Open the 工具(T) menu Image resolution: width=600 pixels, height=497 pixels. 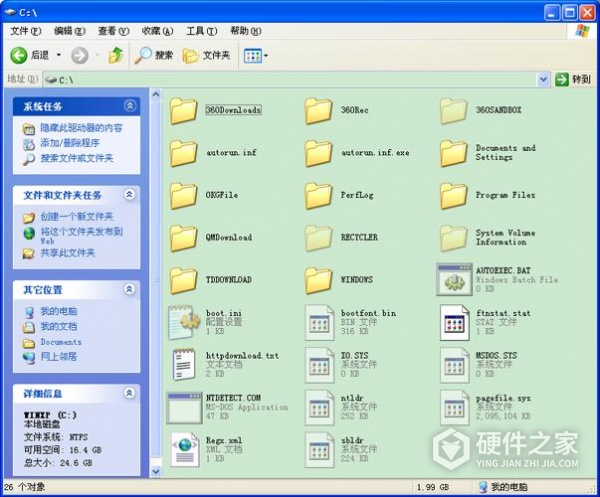201,31
